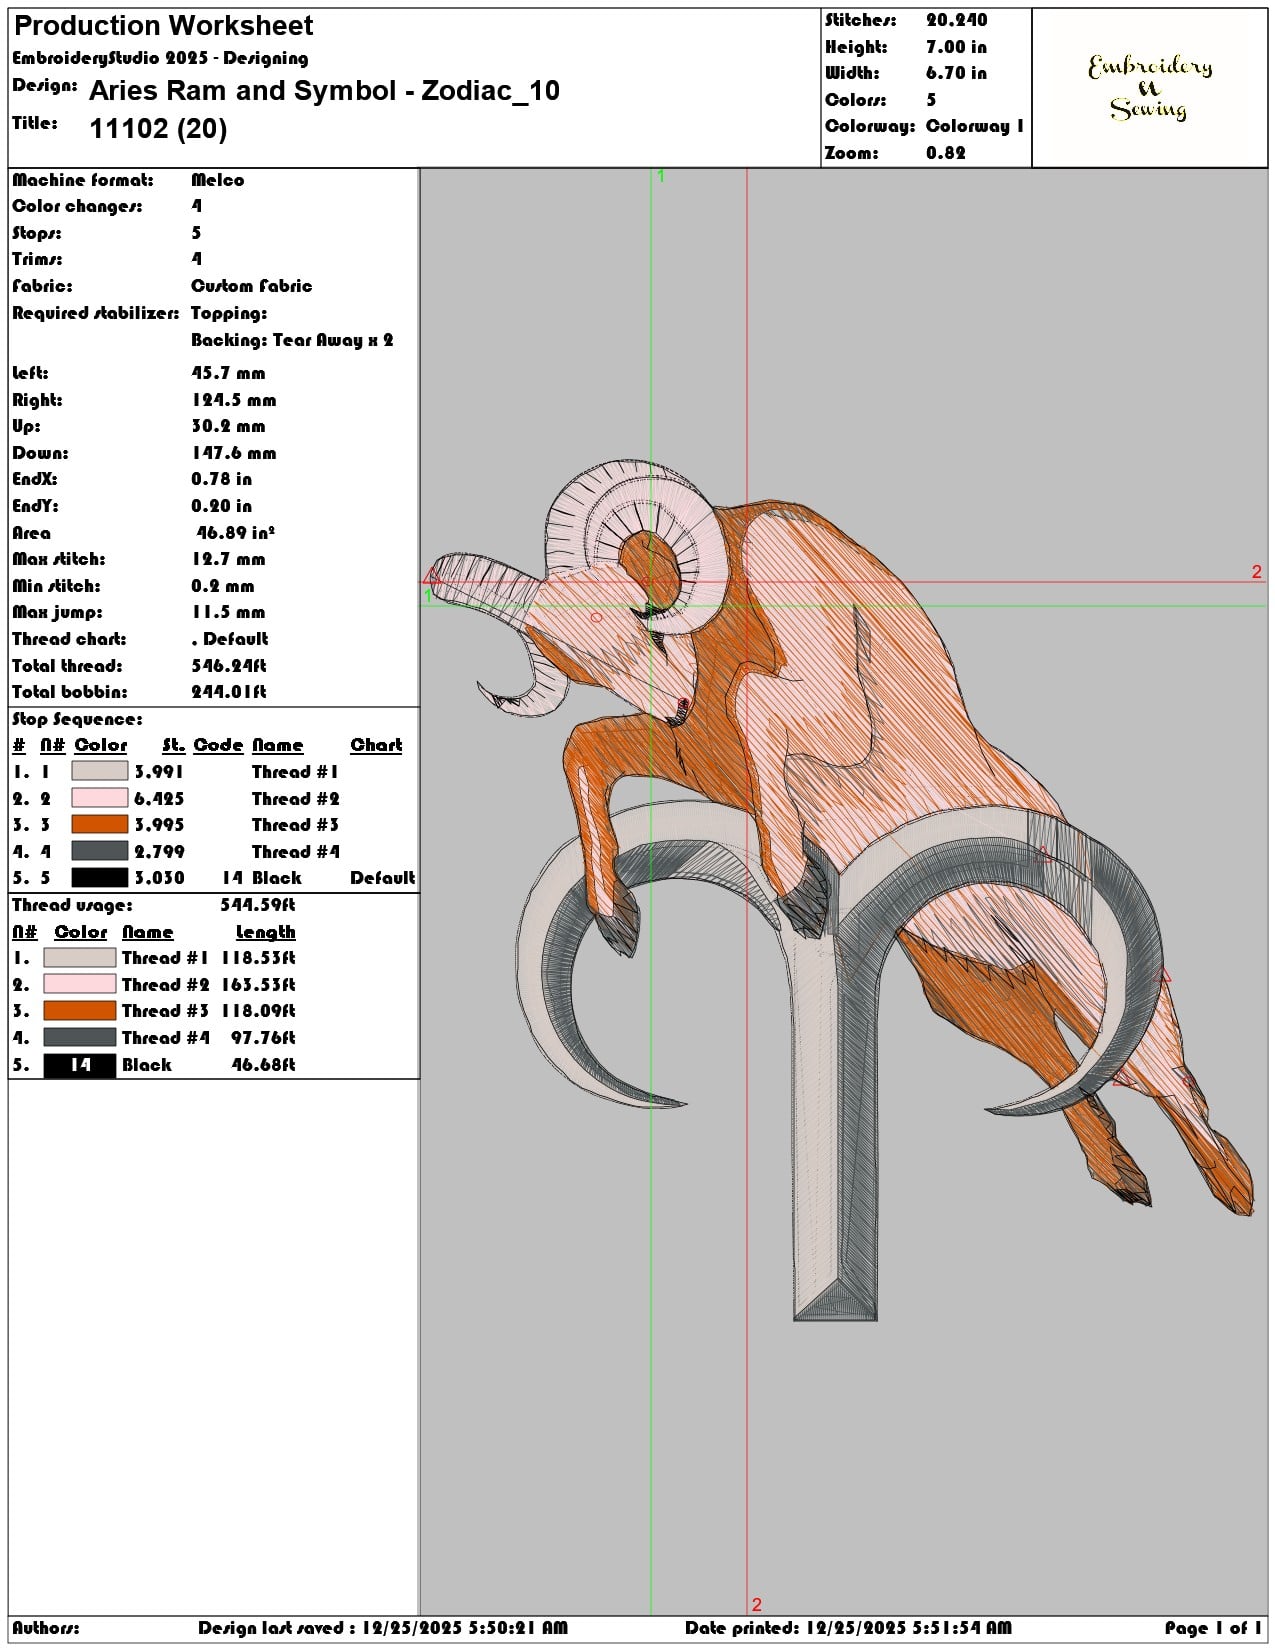This screenshot has height=1650, width=1275.
Task: Click the Thread #1 swatch in Thread usage
Action: (x=80, y=958)
